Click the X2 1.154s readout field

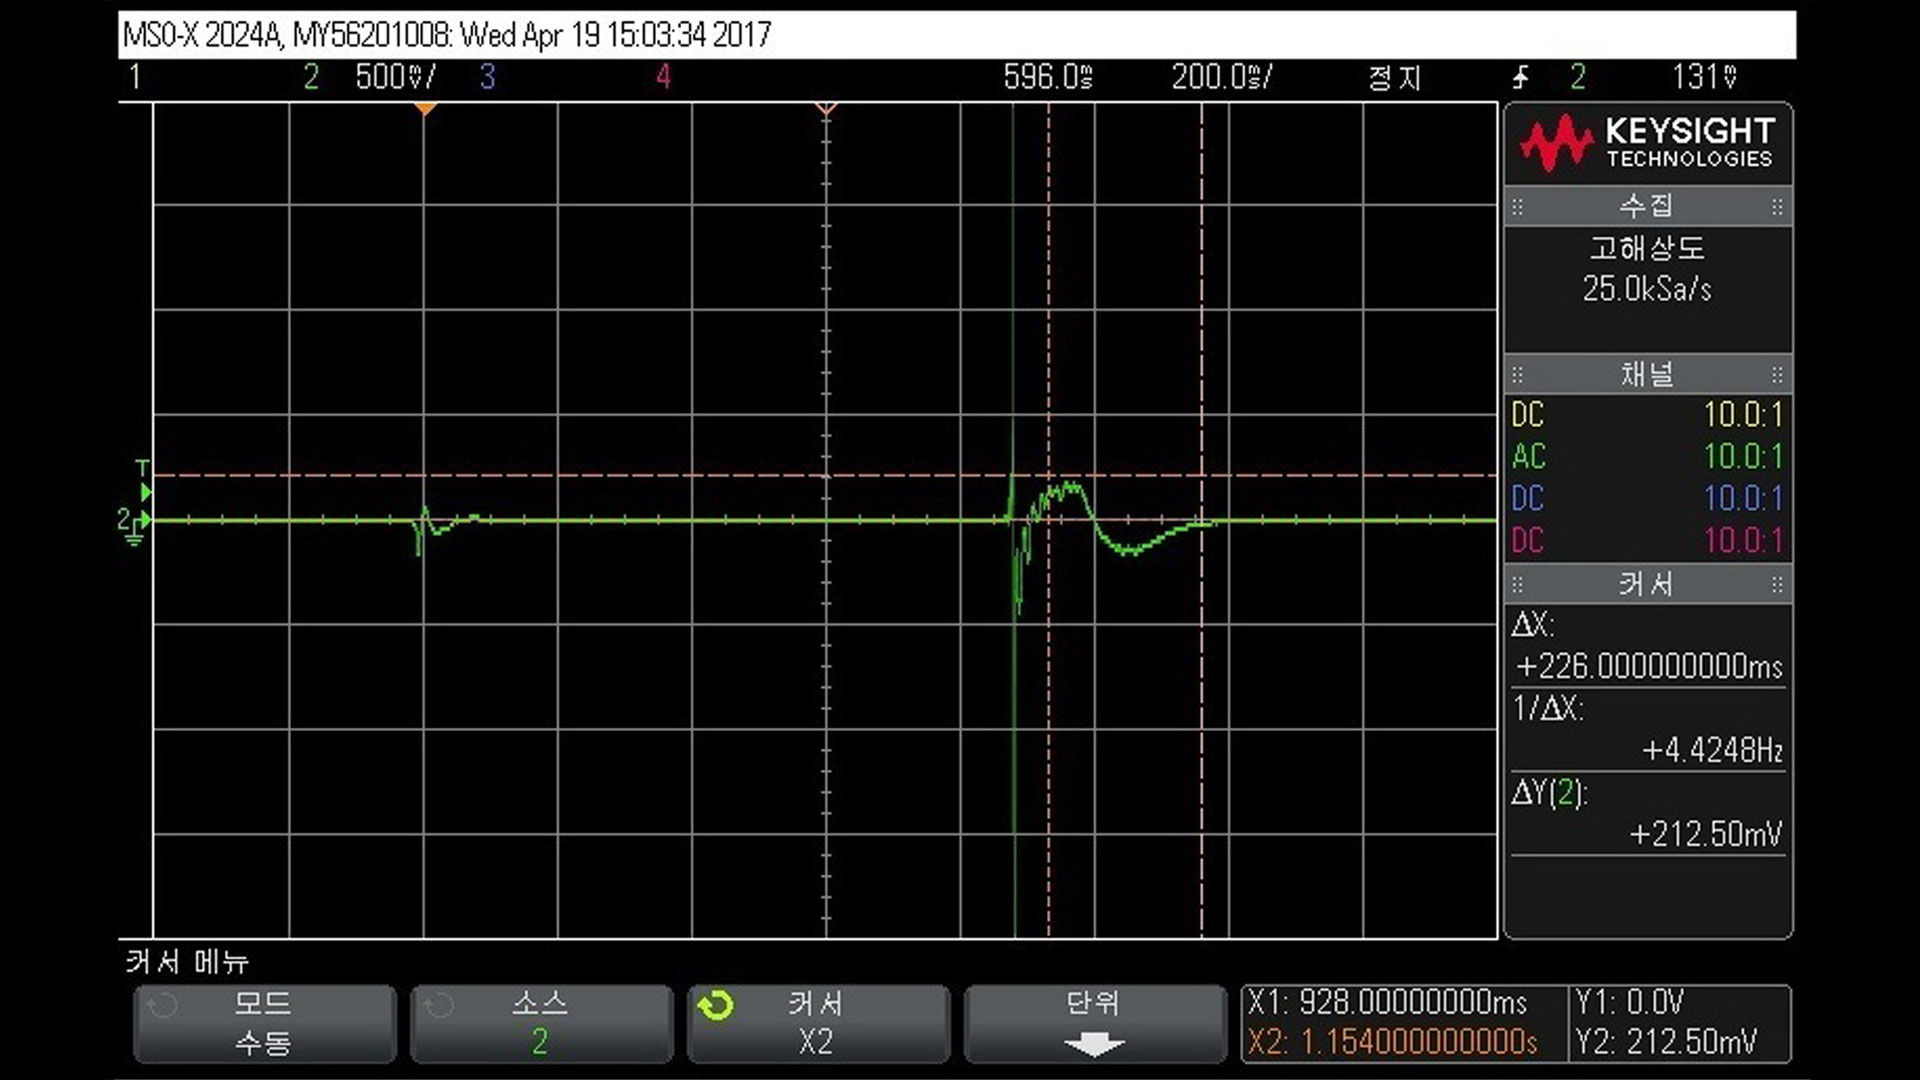1392,1043
